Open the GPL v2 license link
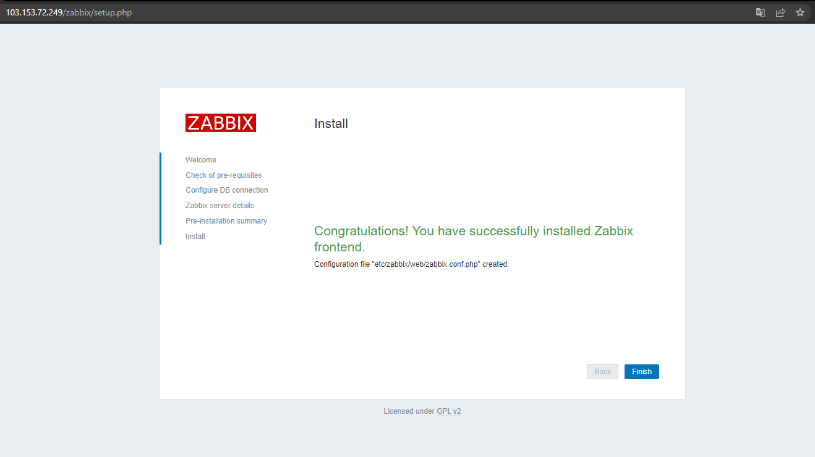 (x=449, y=411)
